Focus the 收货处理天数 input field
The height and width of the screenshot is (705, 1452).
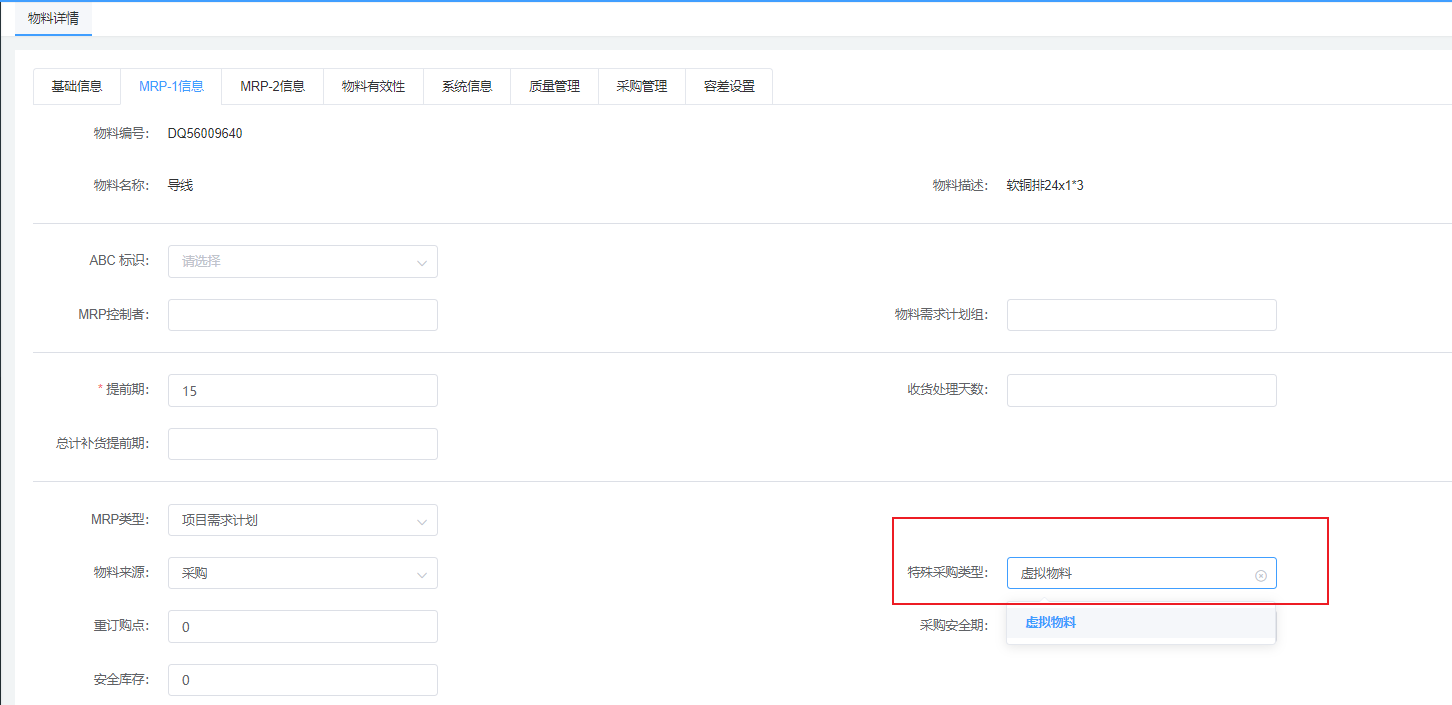[x=1141, y=391]
